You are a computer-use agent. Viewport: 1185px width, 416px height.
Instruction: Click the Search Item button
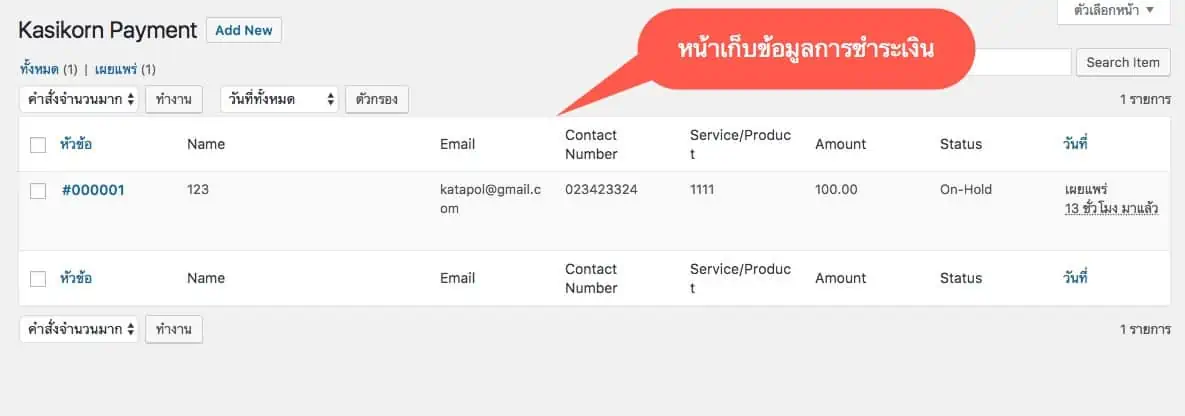1122,63
